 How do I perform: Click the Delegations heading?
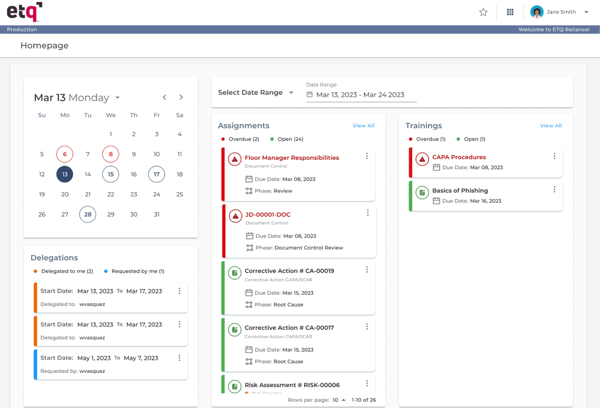pos(54,258)
